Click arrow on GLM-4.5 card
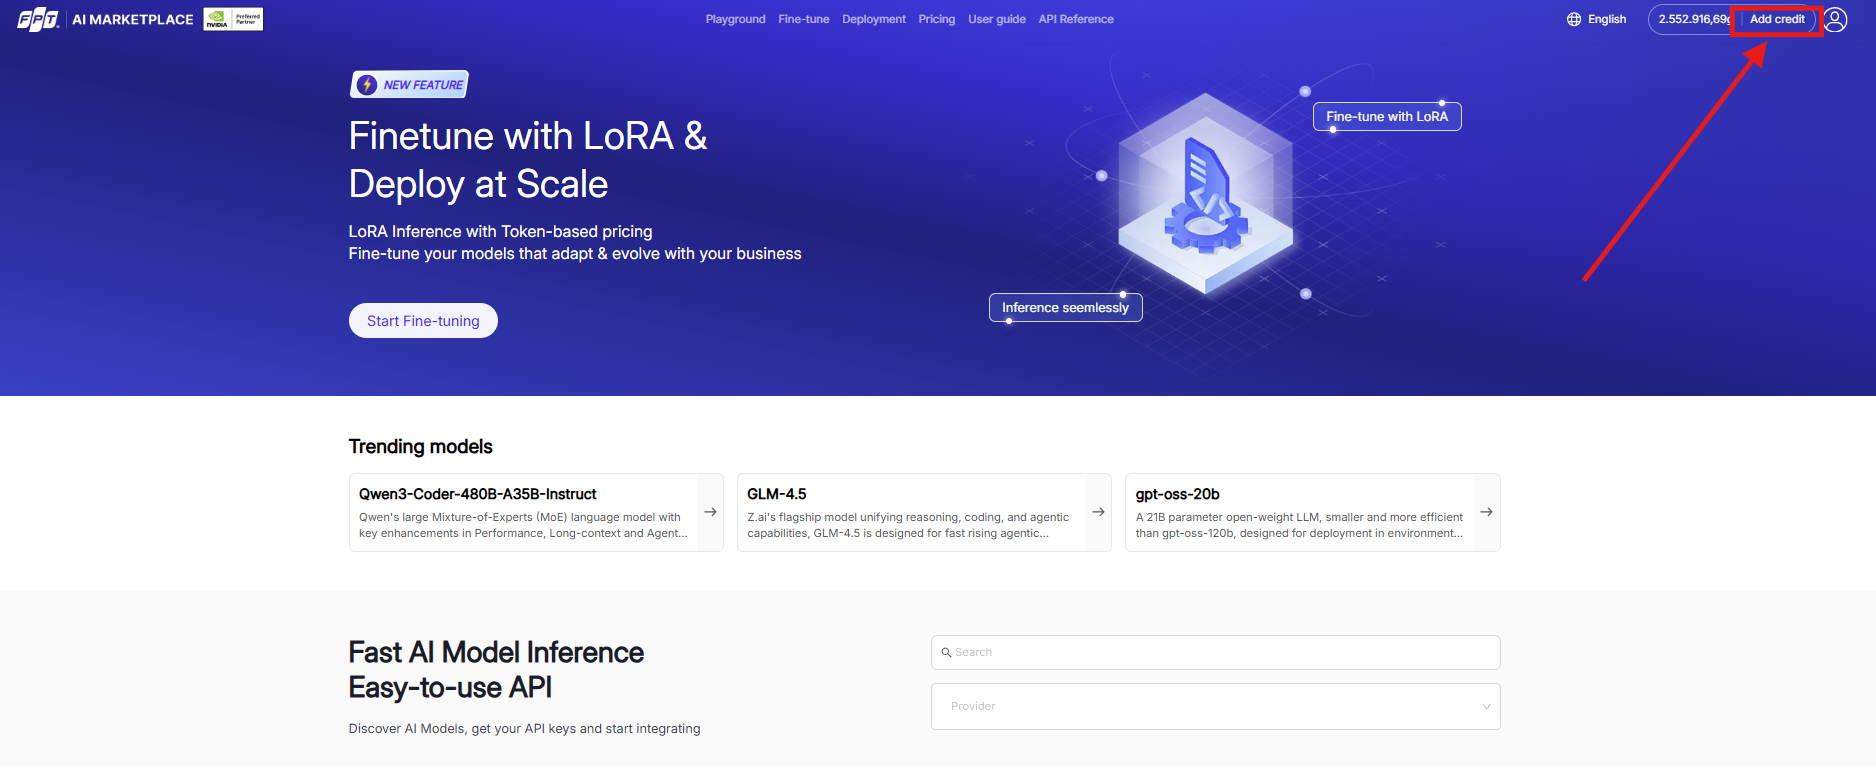The height and width of the screenshot is (767, 1876). 1098,512
